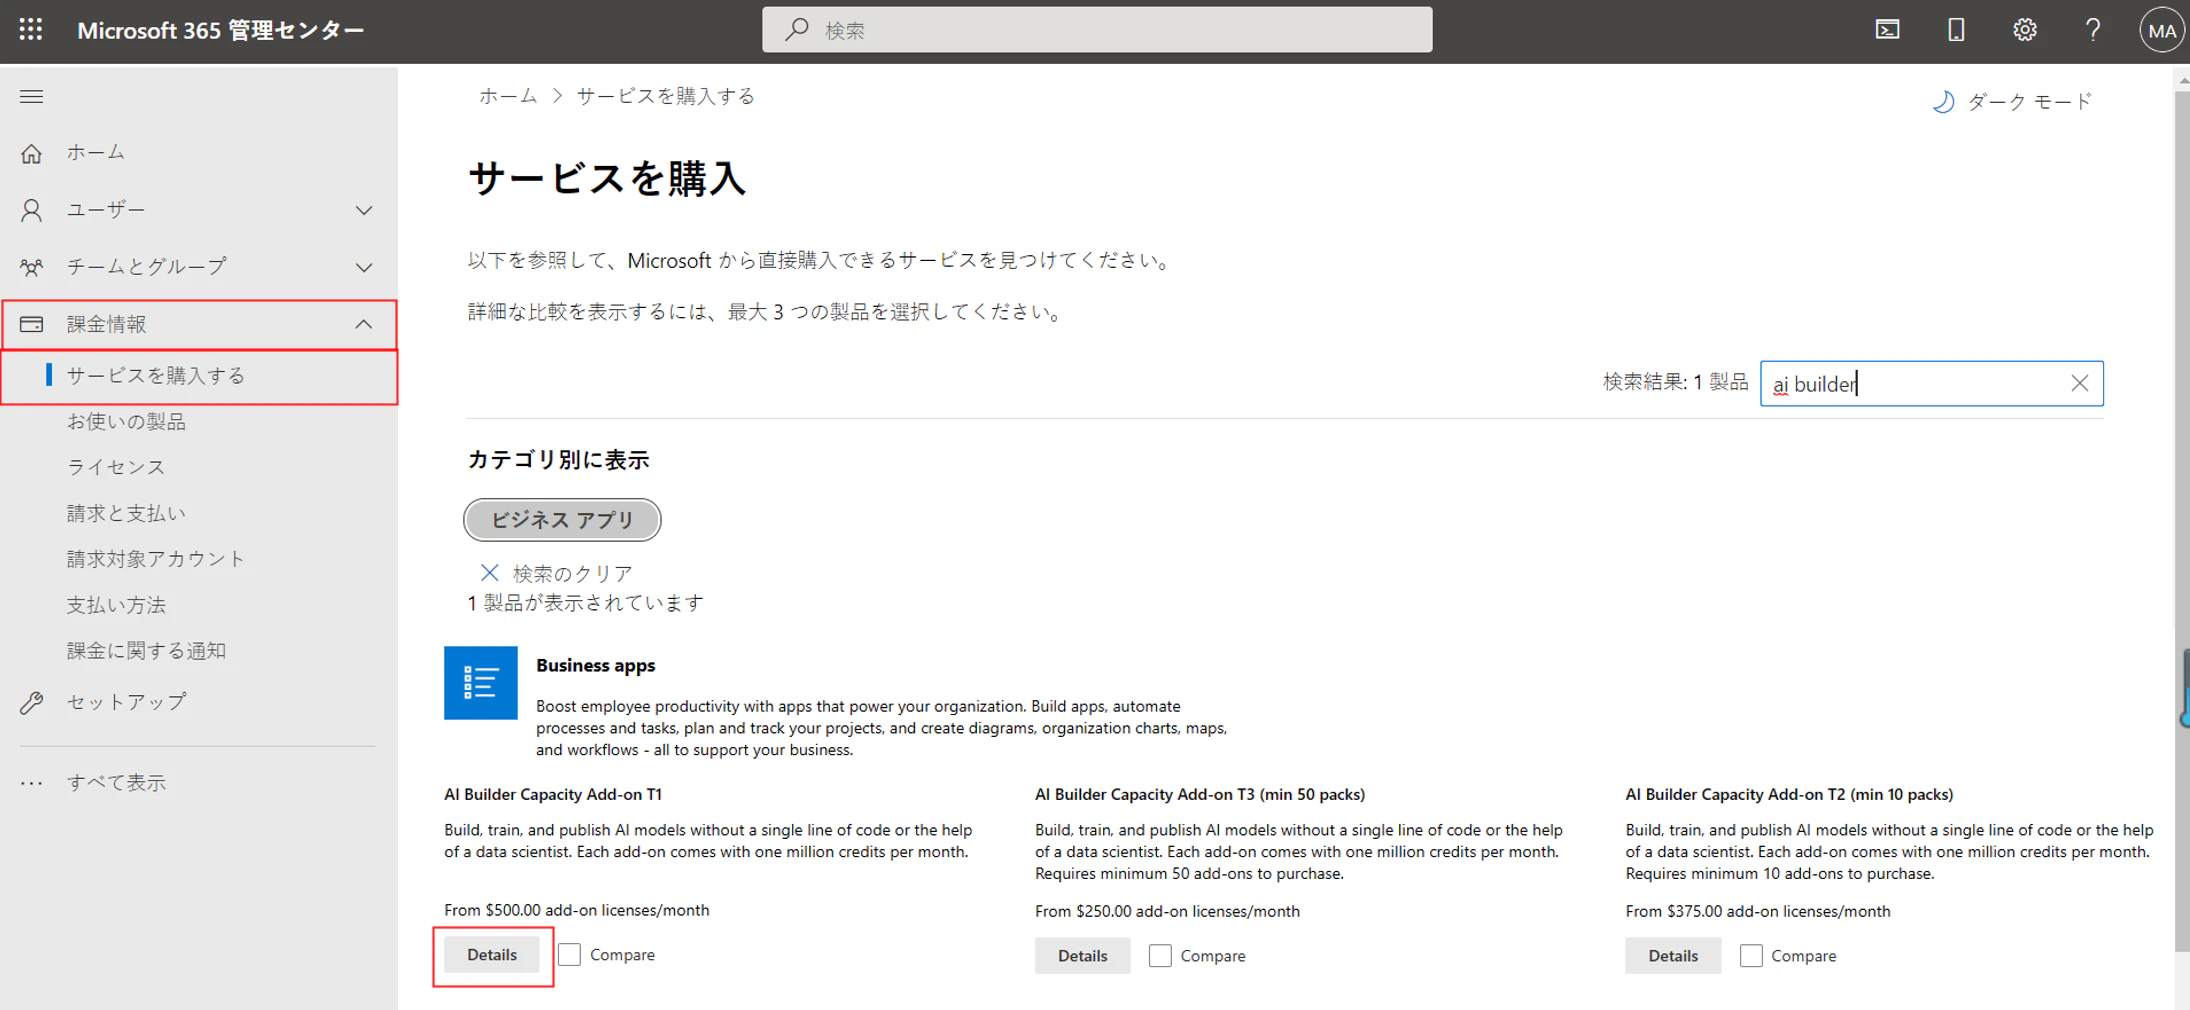This screenshot has width=2190, height=1010.
Task: Click the price From $500.00 add-on licenses/month
Action: [577, 910]
